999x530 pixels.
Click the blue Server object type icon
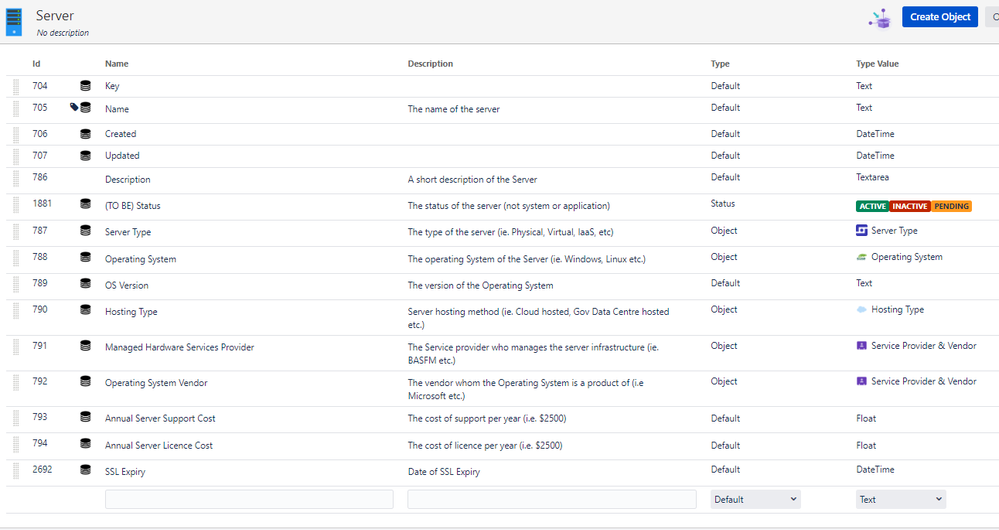14,22
